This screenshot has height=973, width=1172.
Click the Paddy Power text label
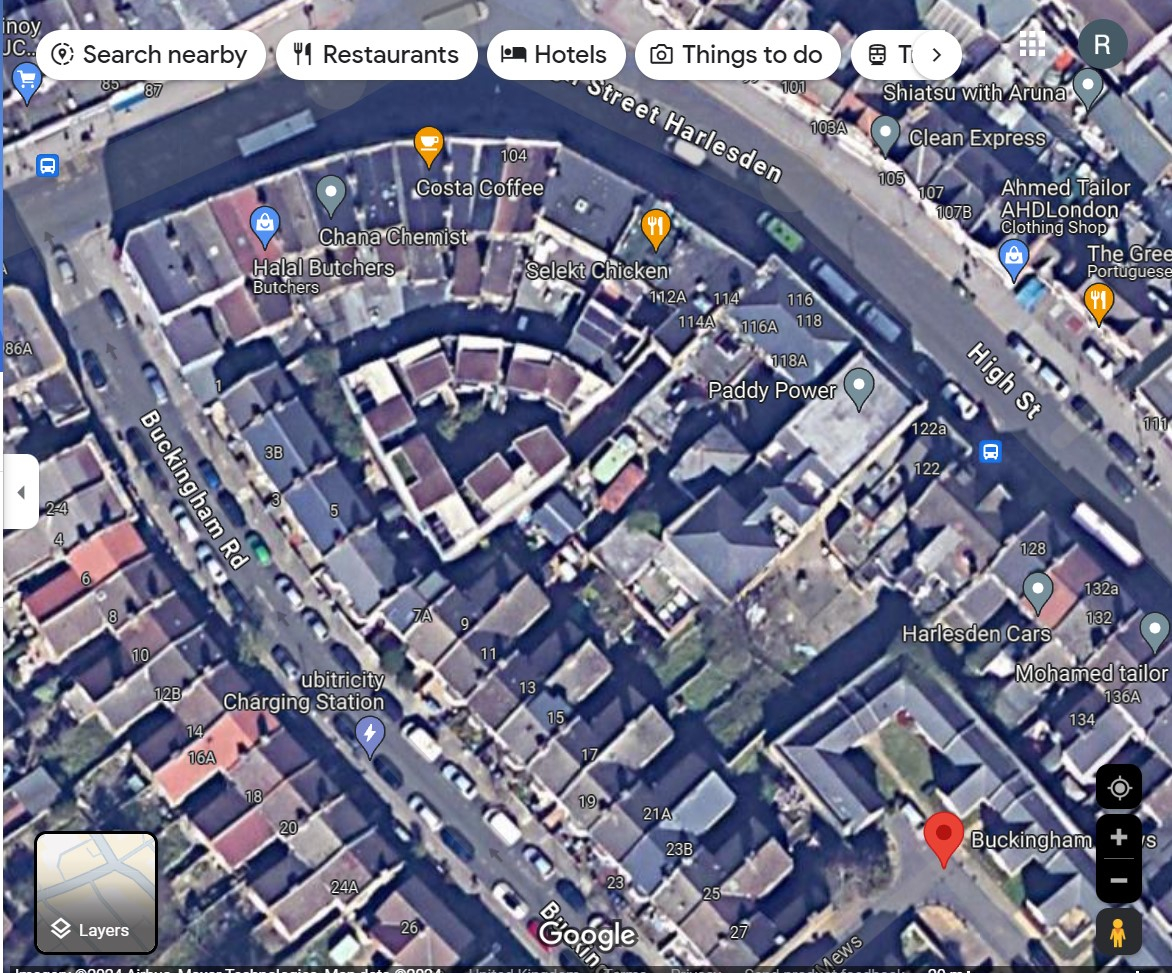(772, 390)
